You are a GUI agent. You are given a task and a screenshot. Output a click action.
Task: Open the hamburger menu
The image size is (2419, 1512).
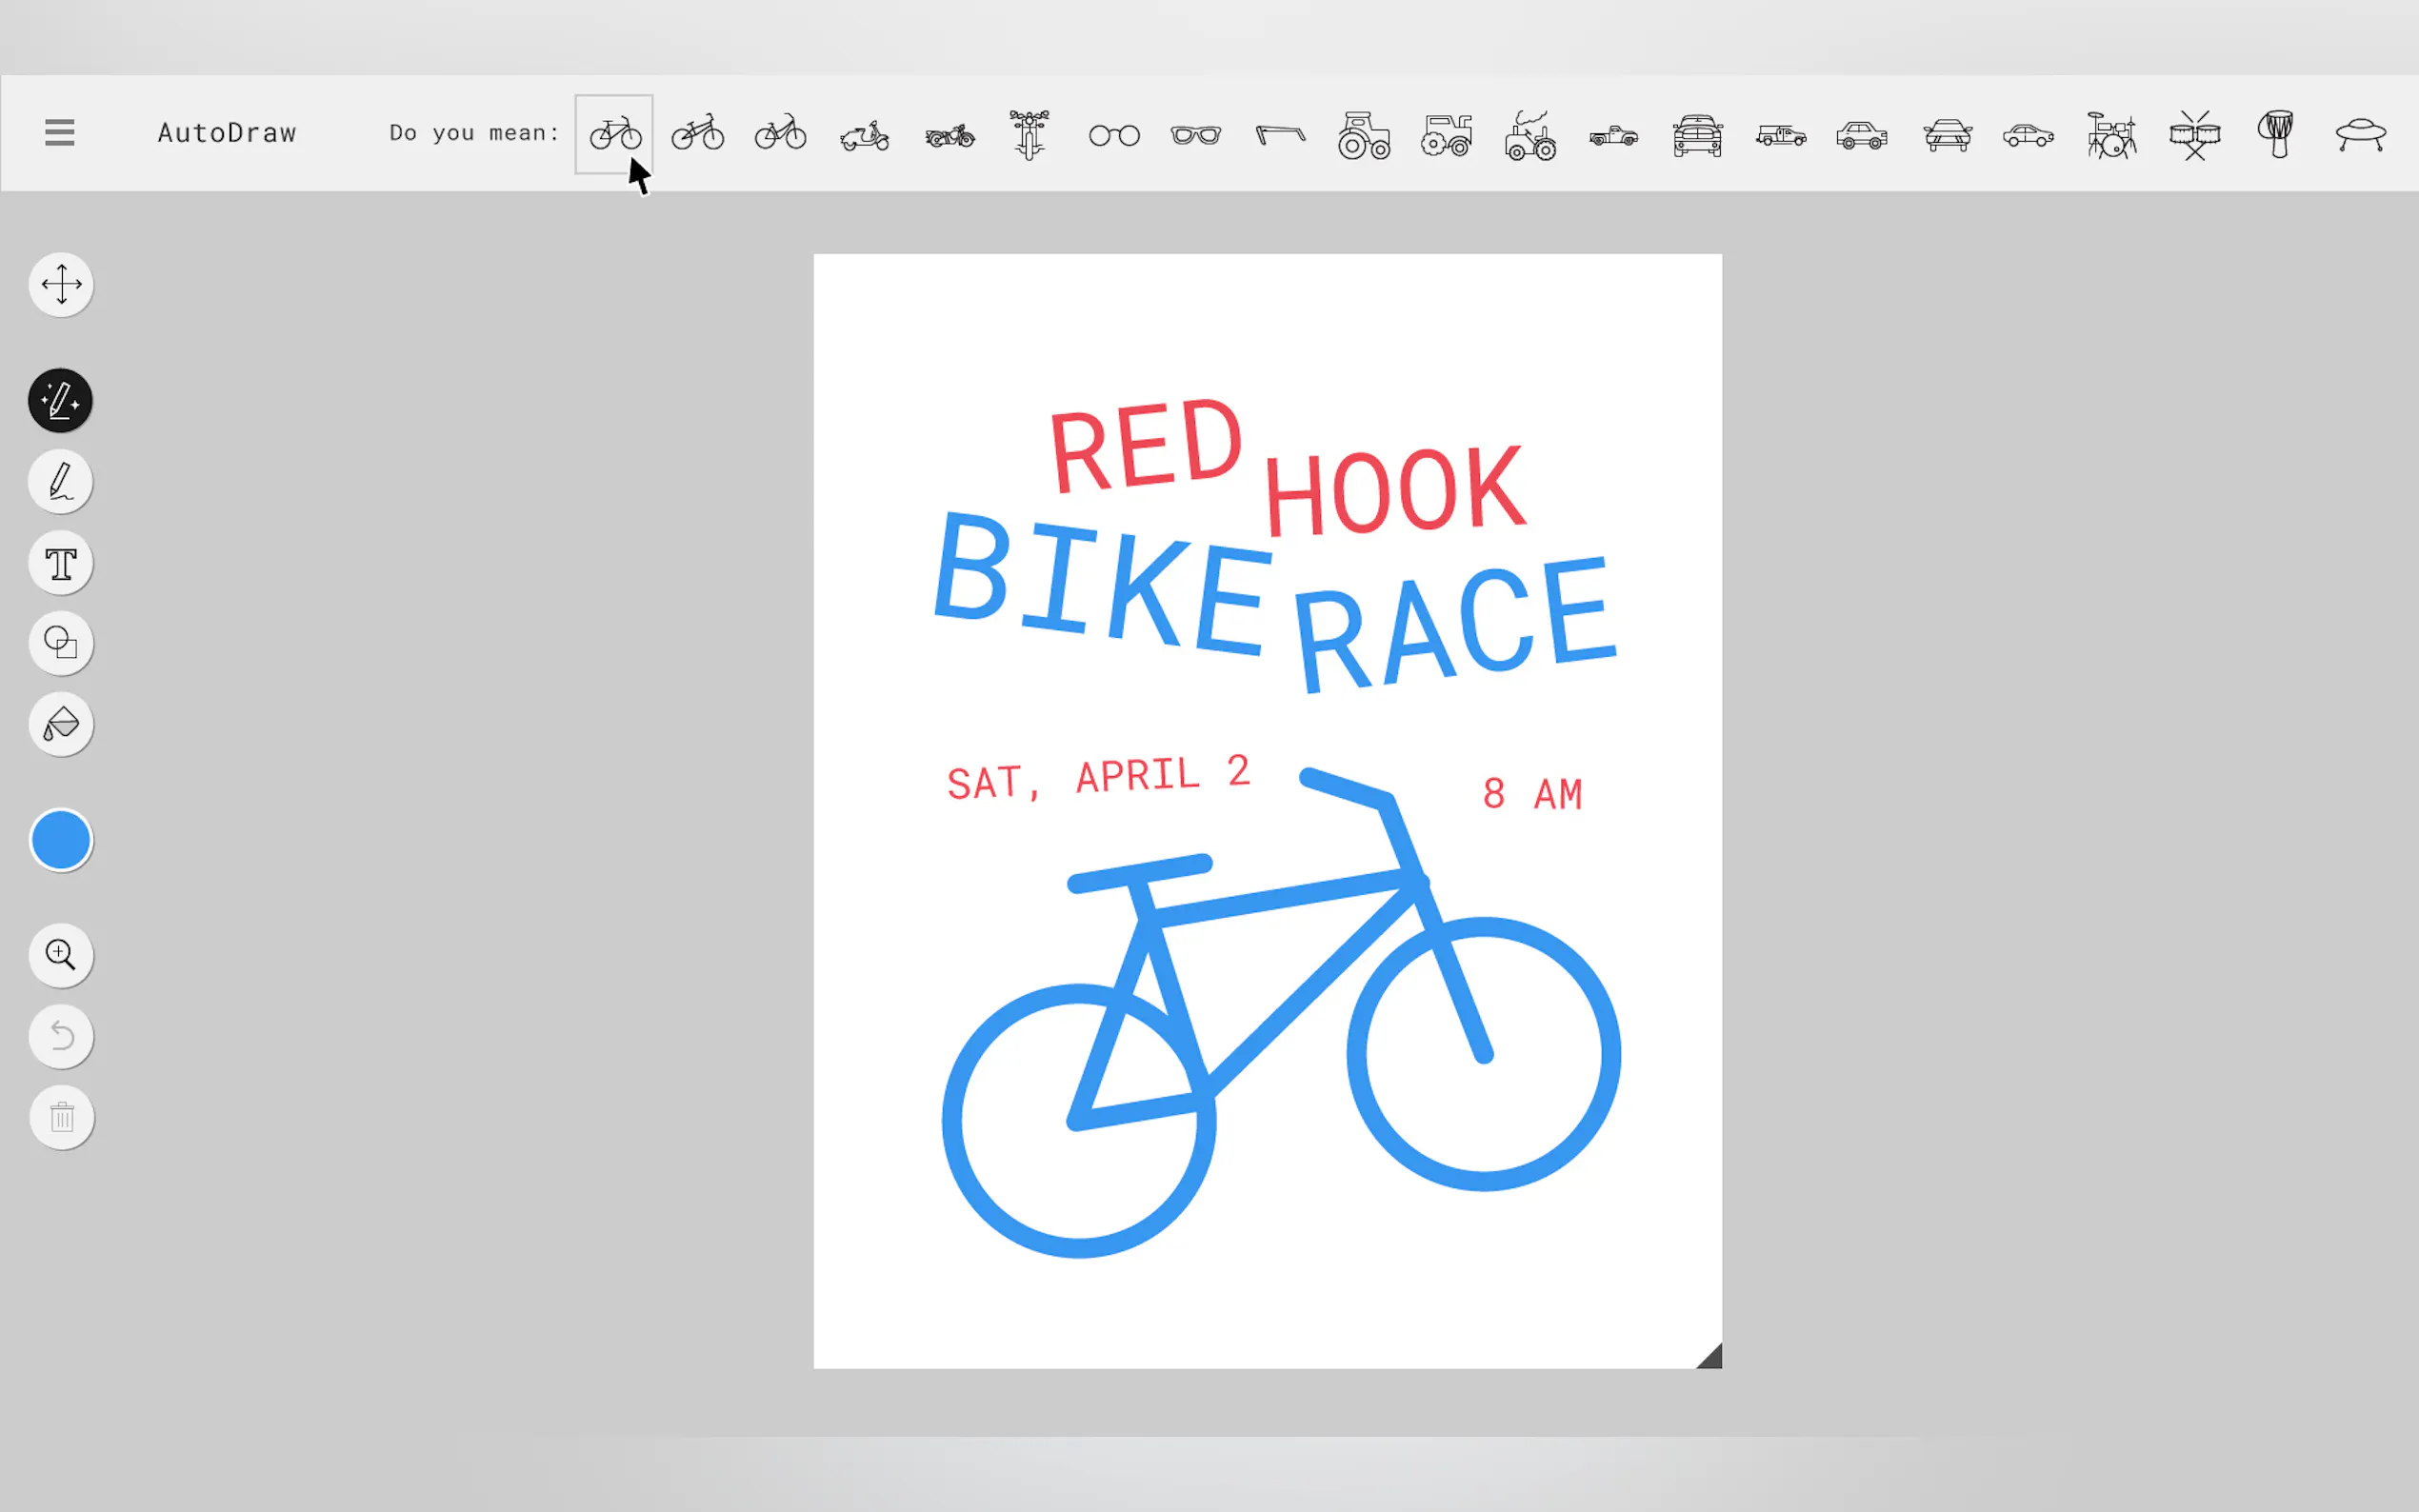point(60,132)
